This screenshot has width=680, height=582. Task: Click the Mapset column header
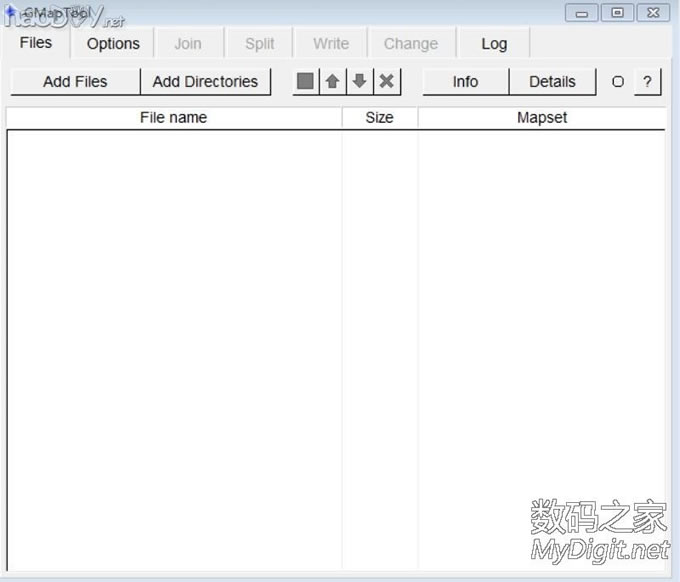pos(542,118)
